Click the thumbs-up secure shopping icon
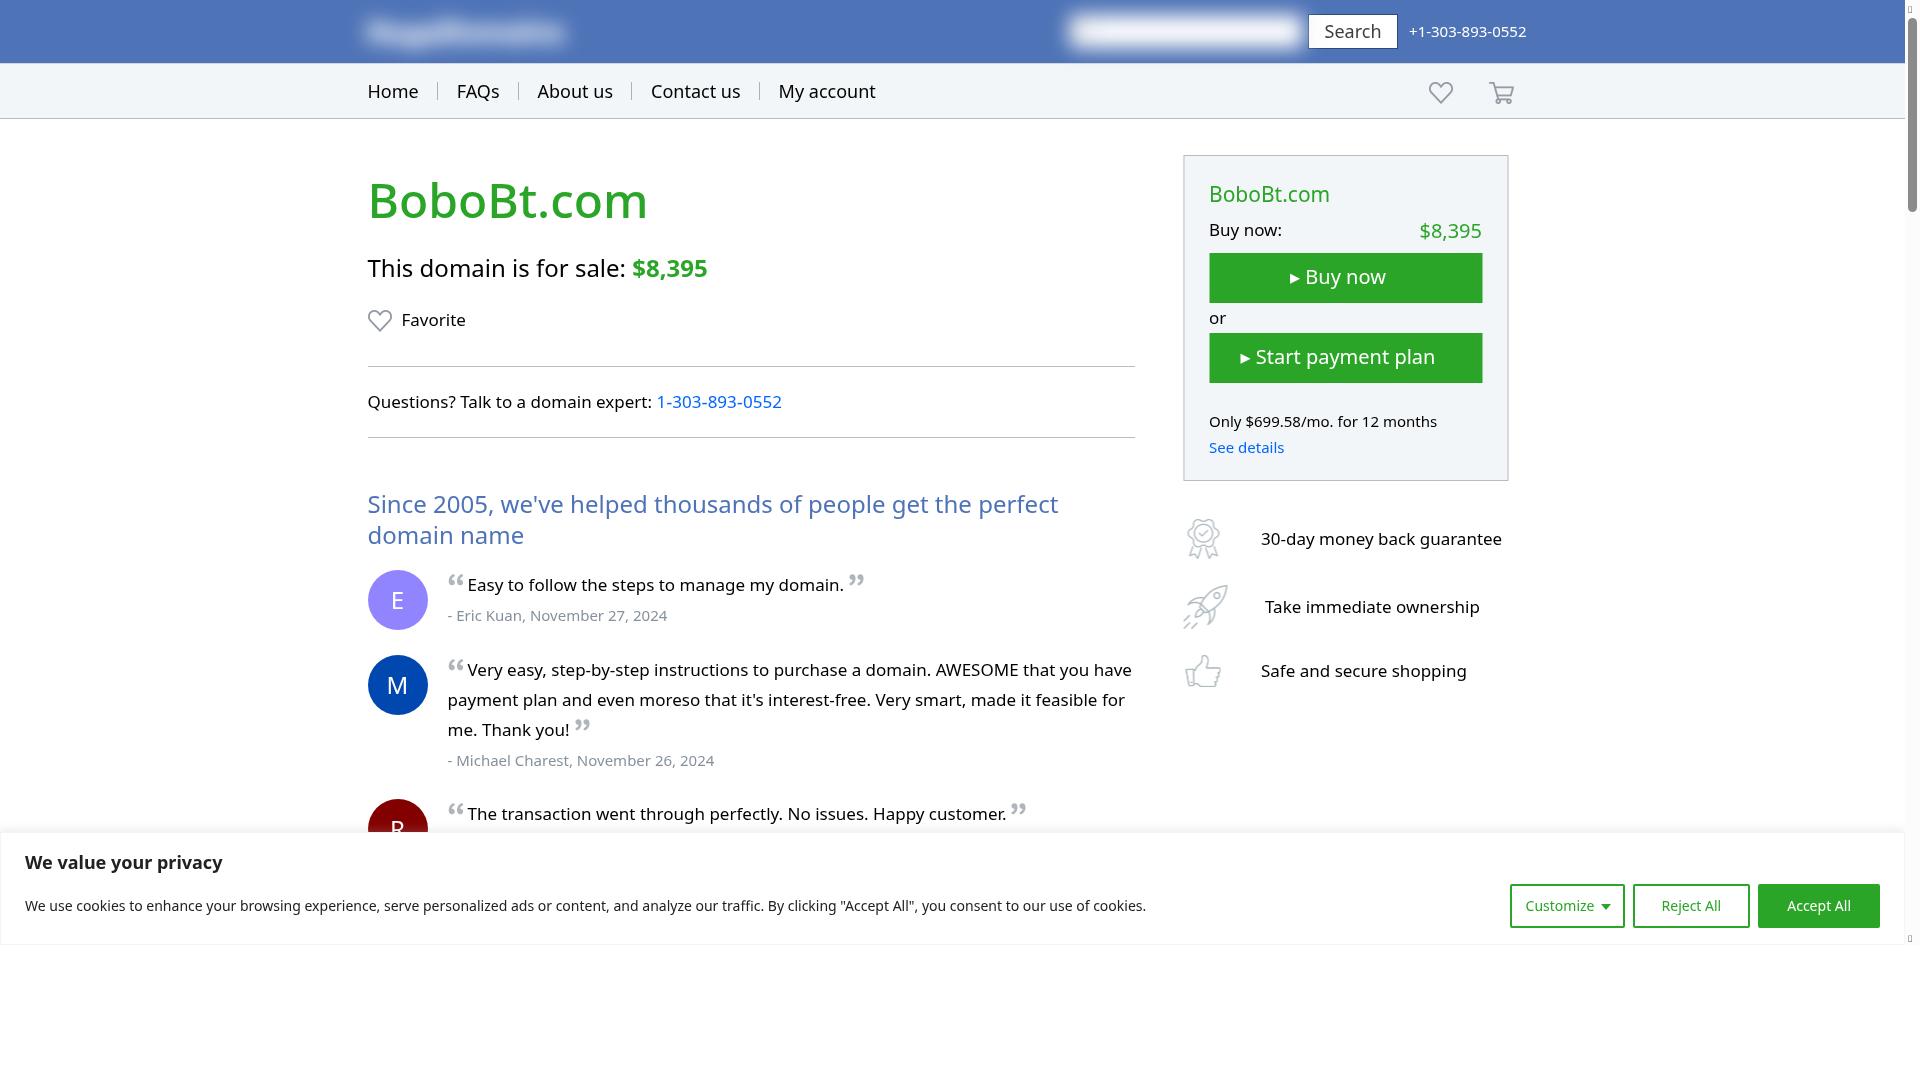1920x1080 pixels. [x=1203, y=671]
